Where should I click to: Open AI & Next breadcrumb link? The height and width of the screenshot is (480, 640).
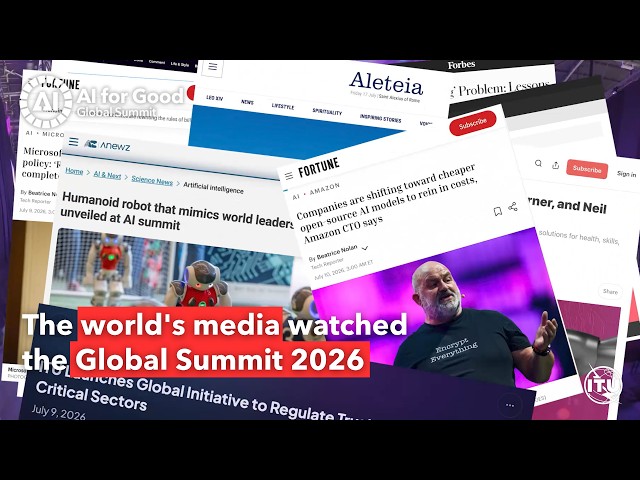[107, 175]
